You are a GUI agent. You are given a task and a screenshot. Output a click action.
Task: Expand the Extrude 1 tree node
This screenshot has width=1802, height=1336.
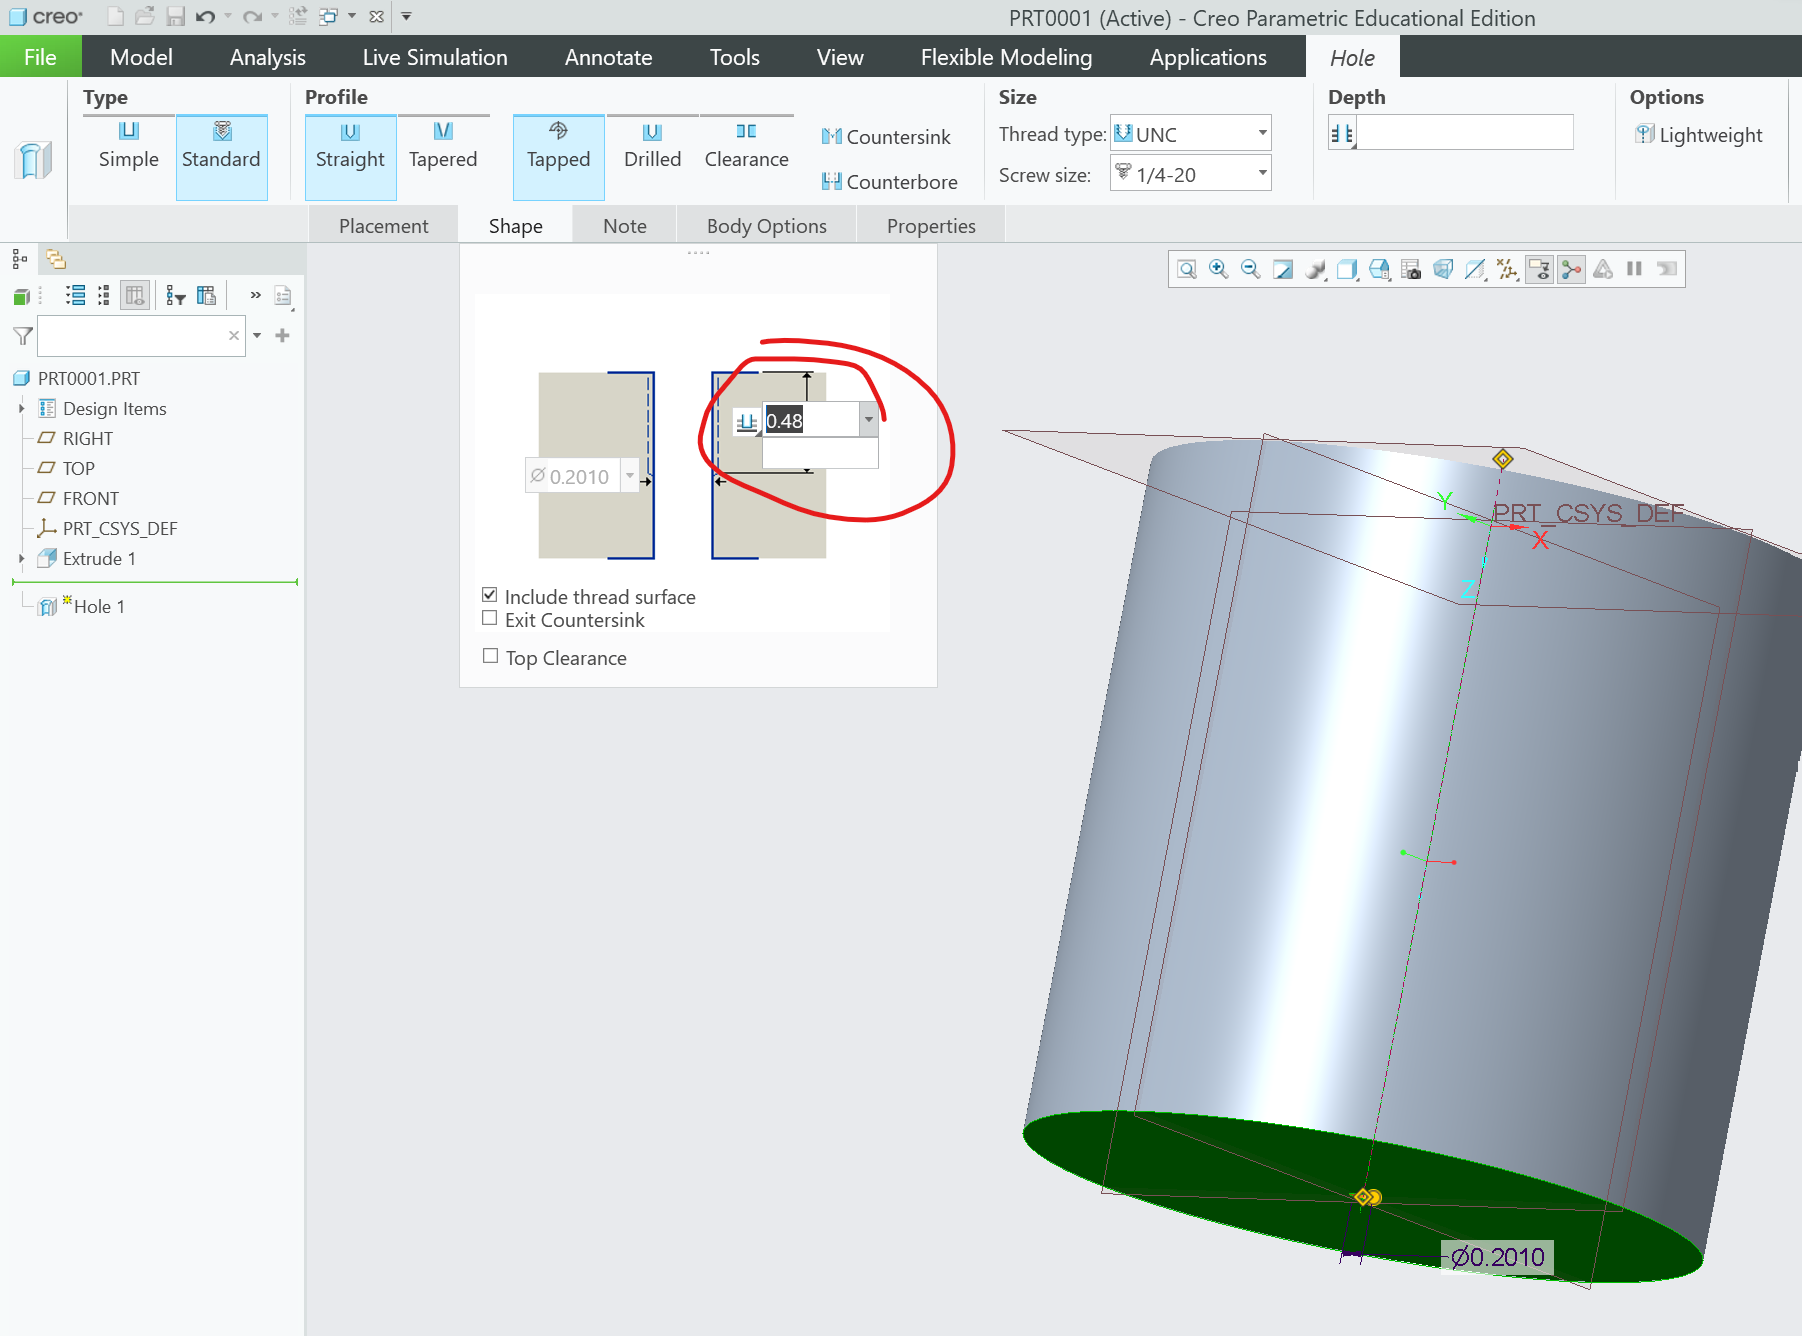(24, 559)
